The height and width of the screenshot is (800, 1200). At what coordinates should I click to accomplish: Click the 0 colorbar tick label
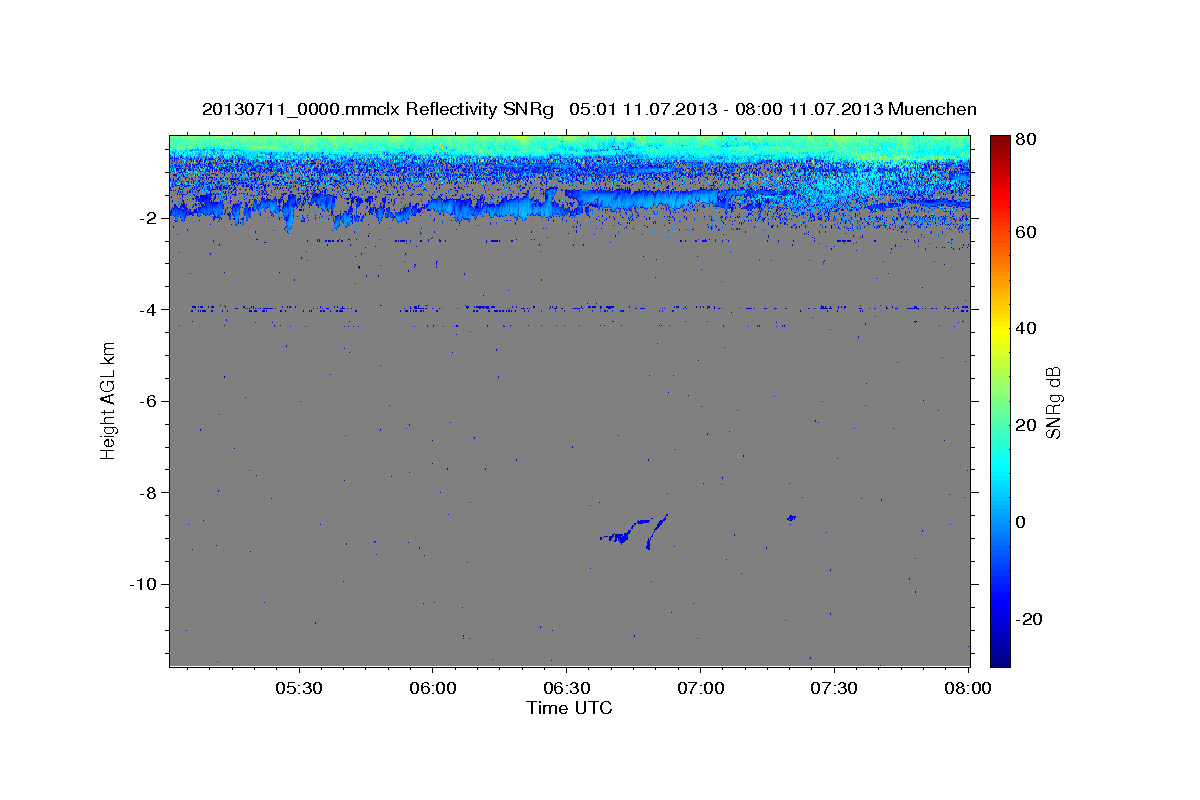pos(1021,522)
